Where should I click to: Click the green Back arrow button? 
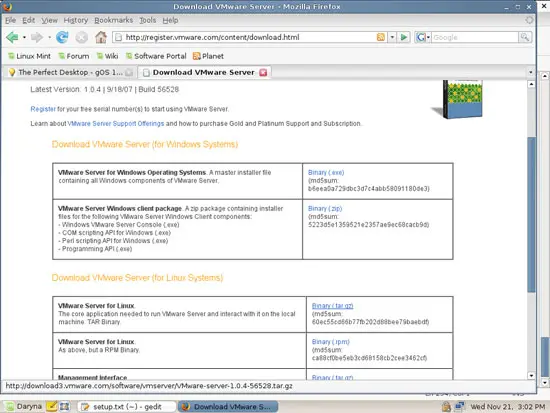[x=13, y=37]
